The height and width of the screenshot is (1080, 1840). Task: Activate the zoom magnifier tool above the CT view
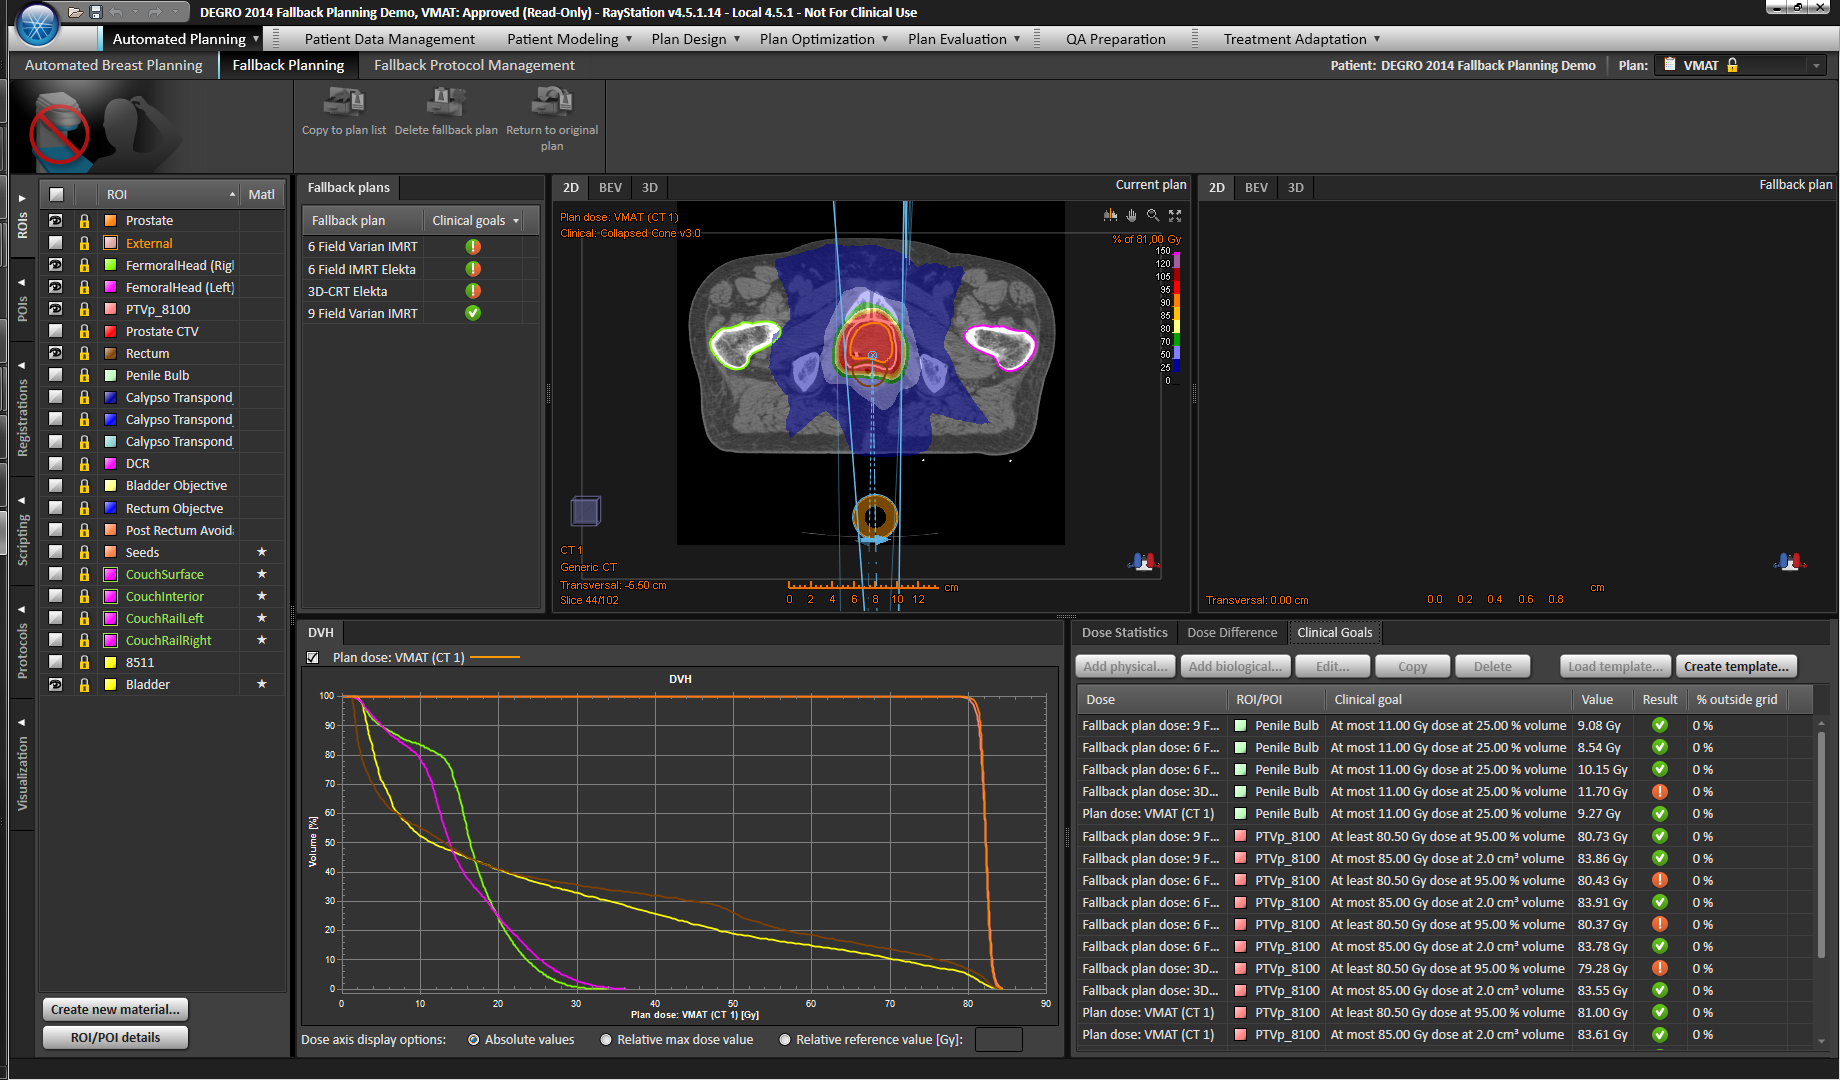[1152, 215]
